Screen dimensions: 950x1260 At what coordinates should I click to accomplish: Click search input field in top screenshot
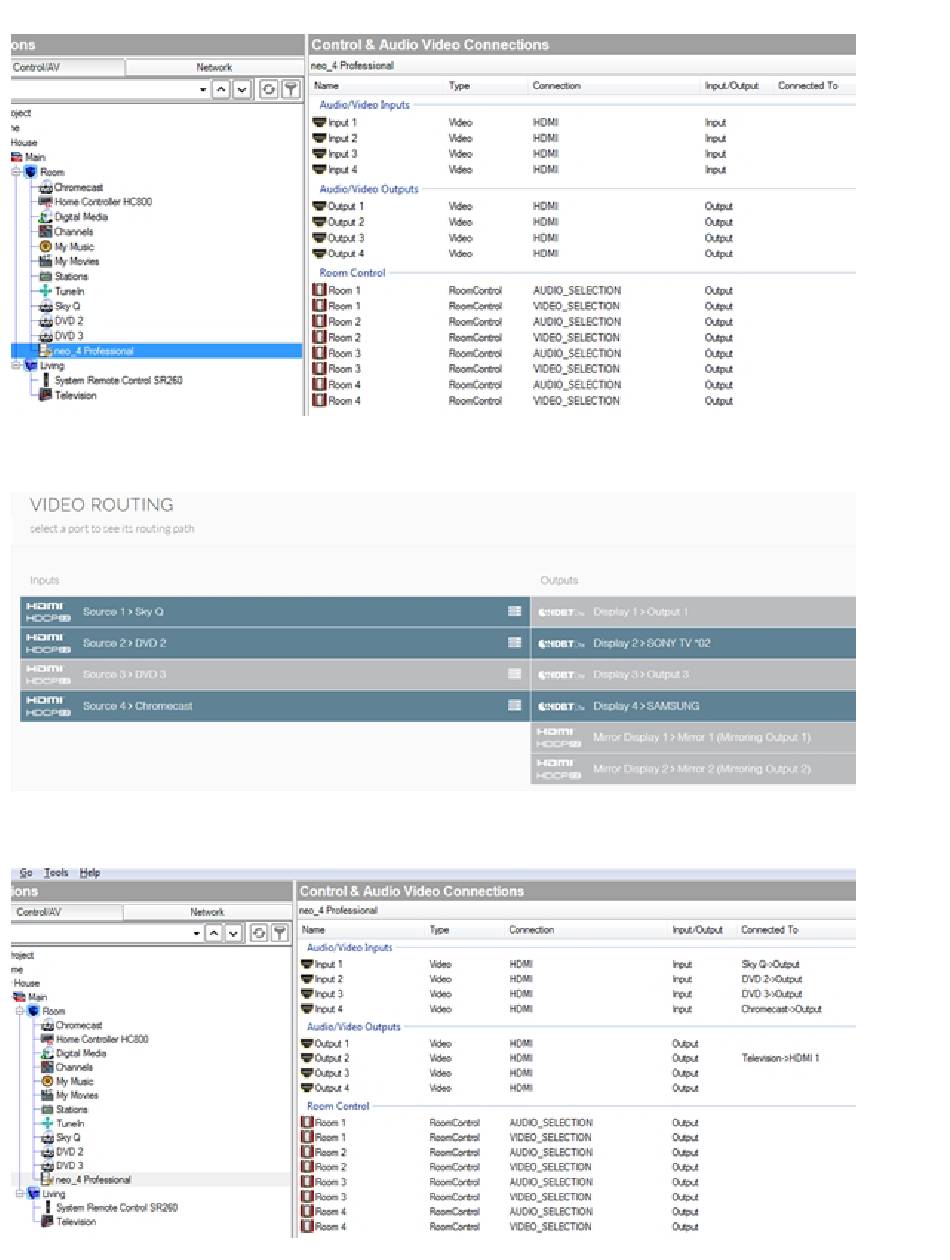(104, 90)
